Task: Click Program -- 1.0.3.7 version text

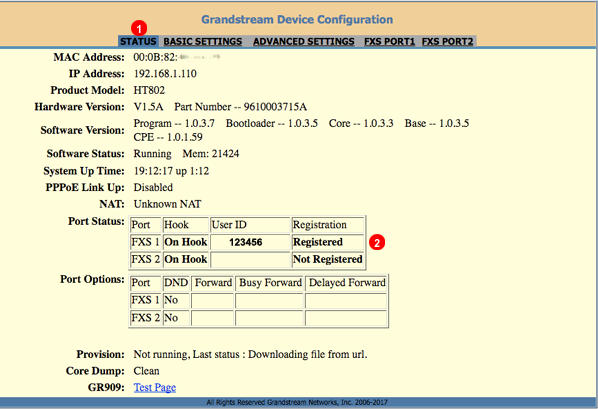Action: (174, 123)
